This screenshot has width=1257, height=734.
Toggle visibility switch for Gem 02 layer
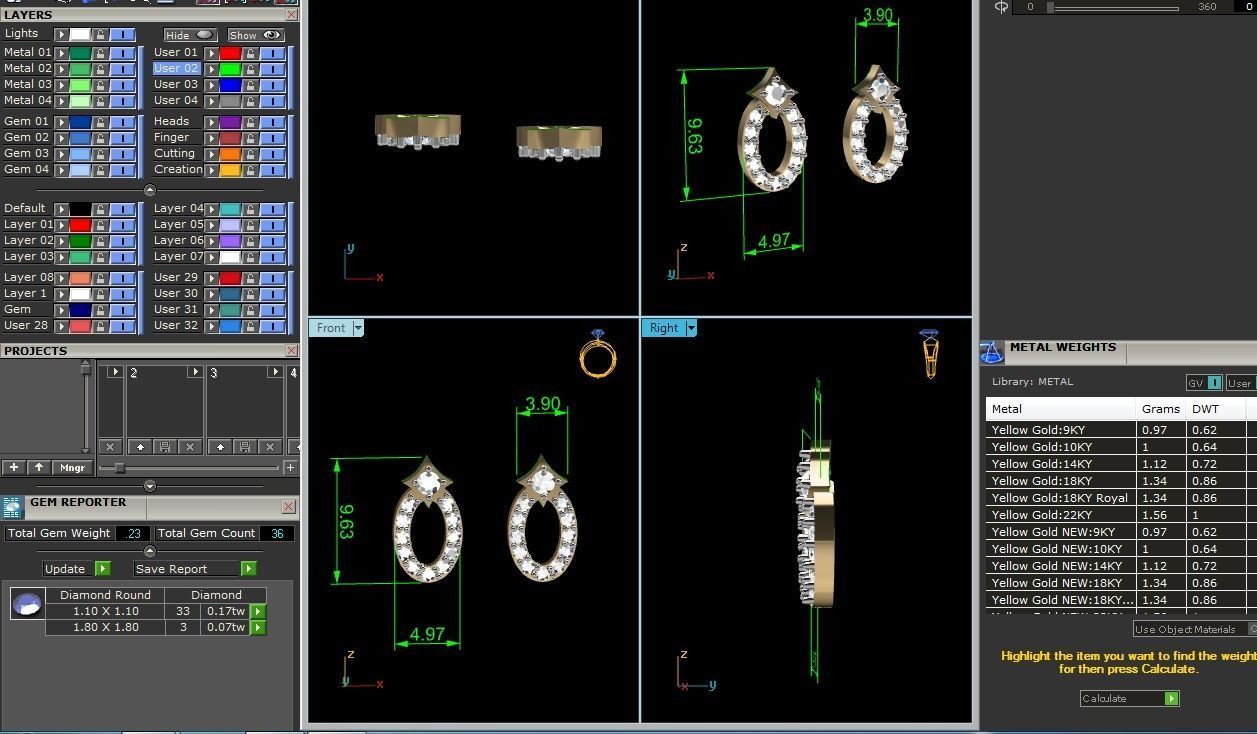click(x=122, y=138)
